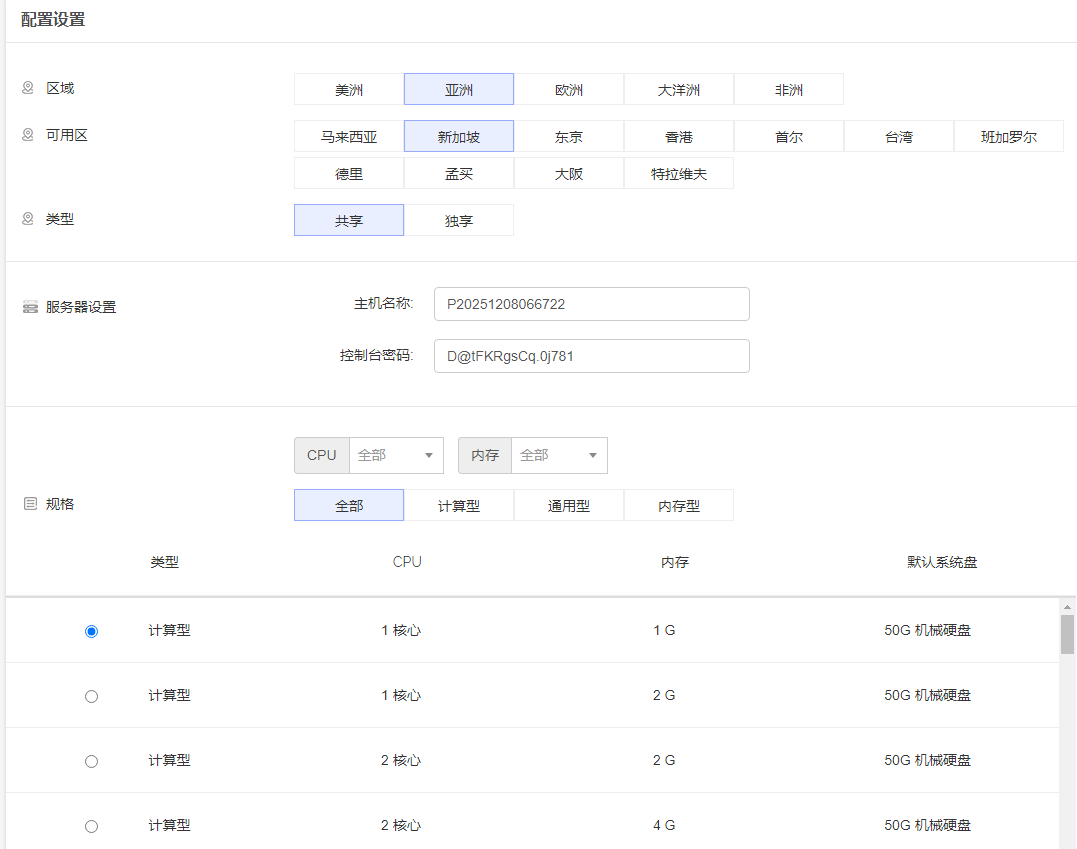
Task: Click the 主机名称 input field
Action: tap(591, 304)
